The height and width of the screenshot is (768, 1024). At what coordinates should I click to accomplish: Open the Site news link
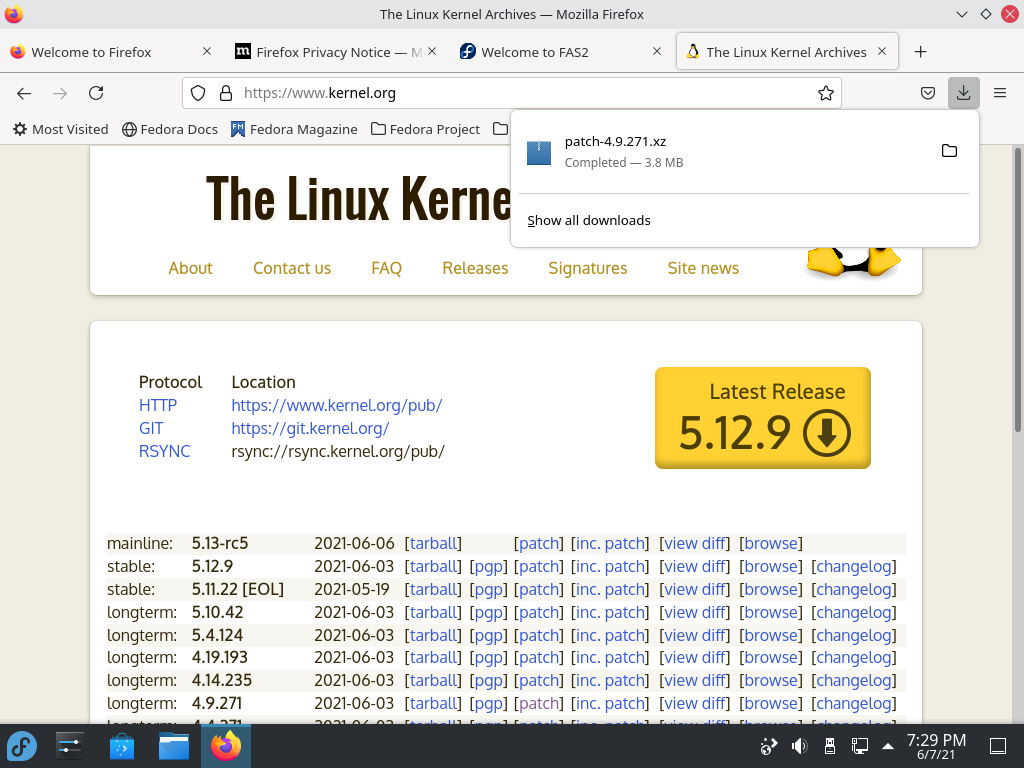point(703,268)
